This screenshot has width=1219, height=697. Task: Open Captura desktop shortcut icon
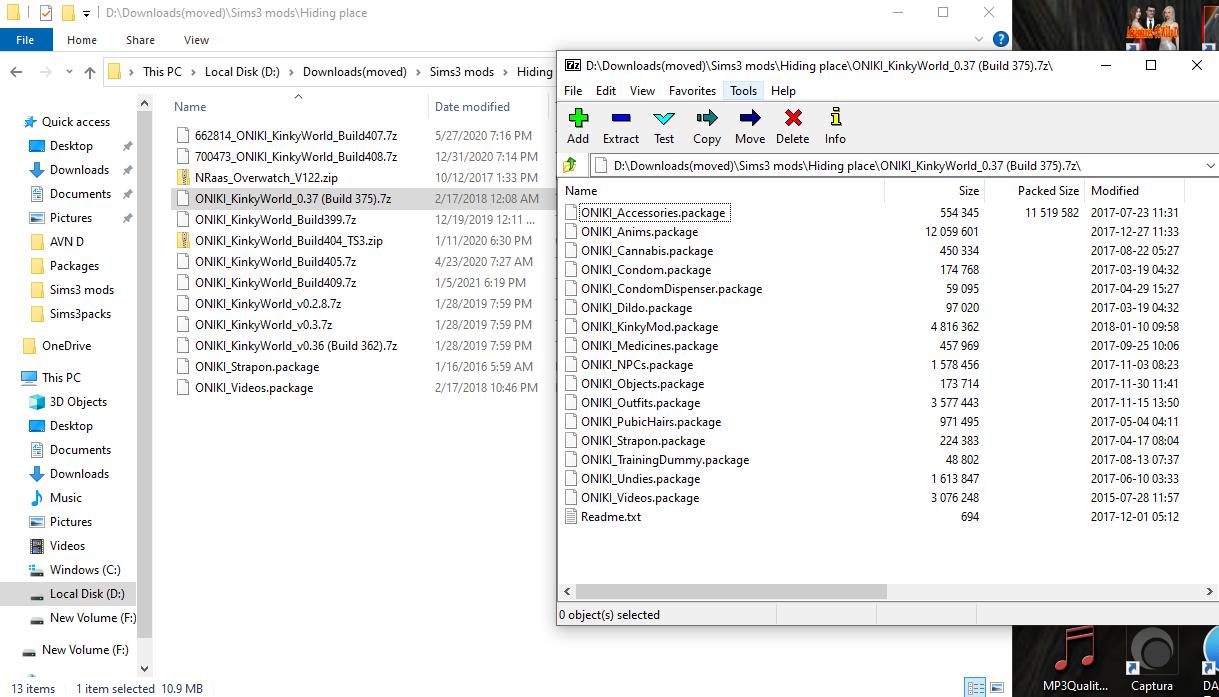[1152, 658]
